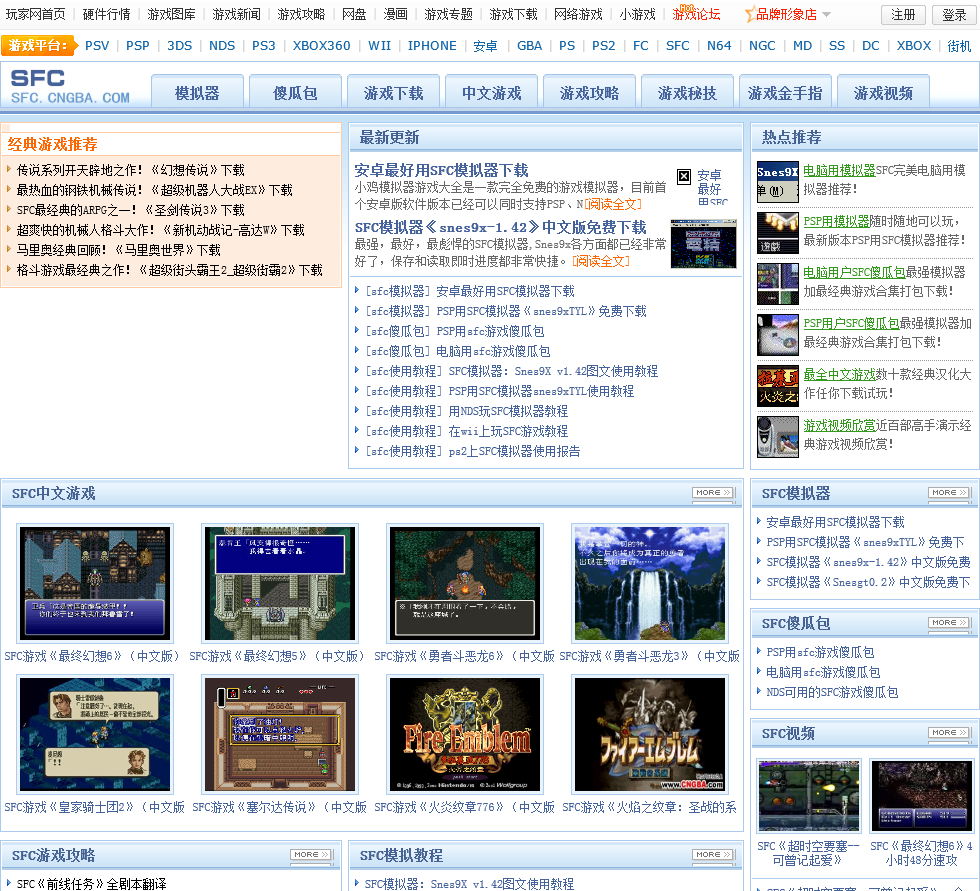Open the 游戏攻略 tab
Screen dimensions: 980x891
589,92
